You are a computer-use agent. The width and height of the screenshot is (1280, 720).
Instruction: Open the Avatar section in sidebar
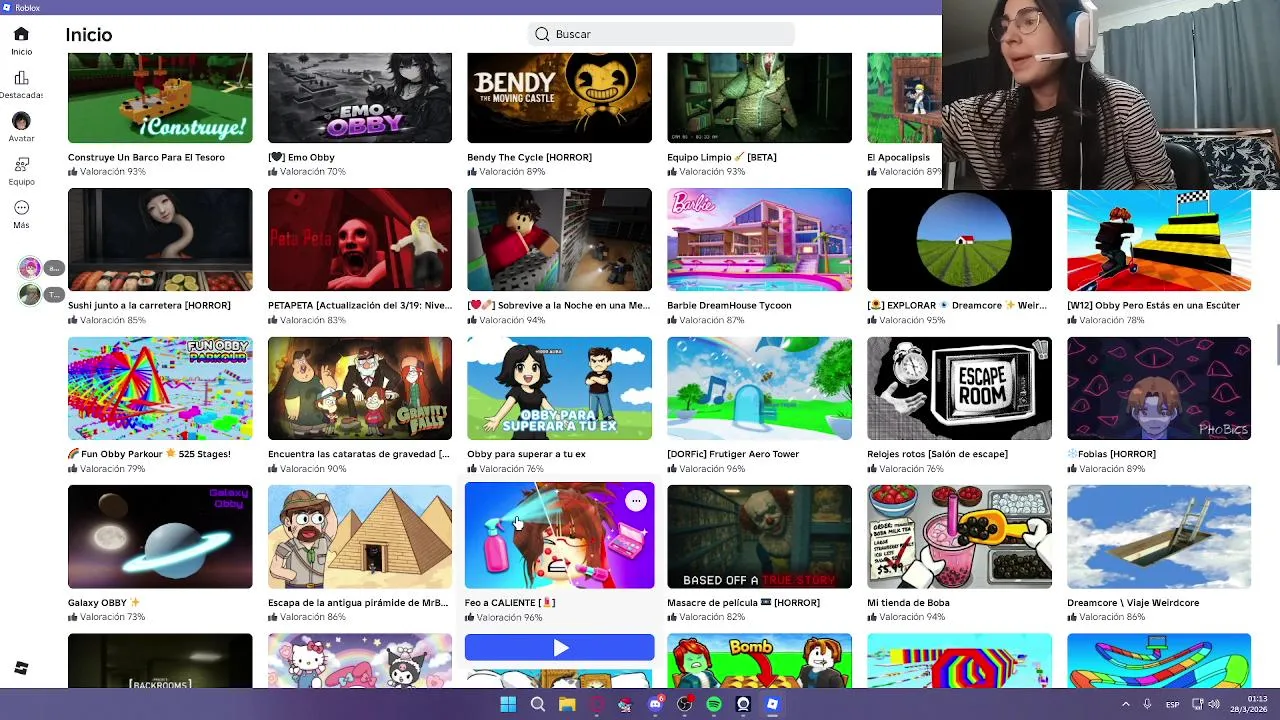pyautogui.click(x=21, y=121)
